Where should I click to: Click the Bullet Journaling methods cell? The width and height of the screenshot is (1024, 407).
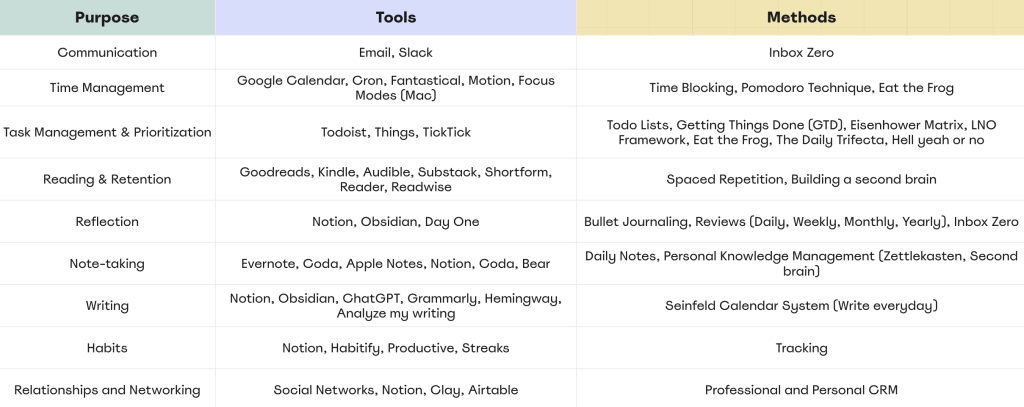click(x=801, y=221)
